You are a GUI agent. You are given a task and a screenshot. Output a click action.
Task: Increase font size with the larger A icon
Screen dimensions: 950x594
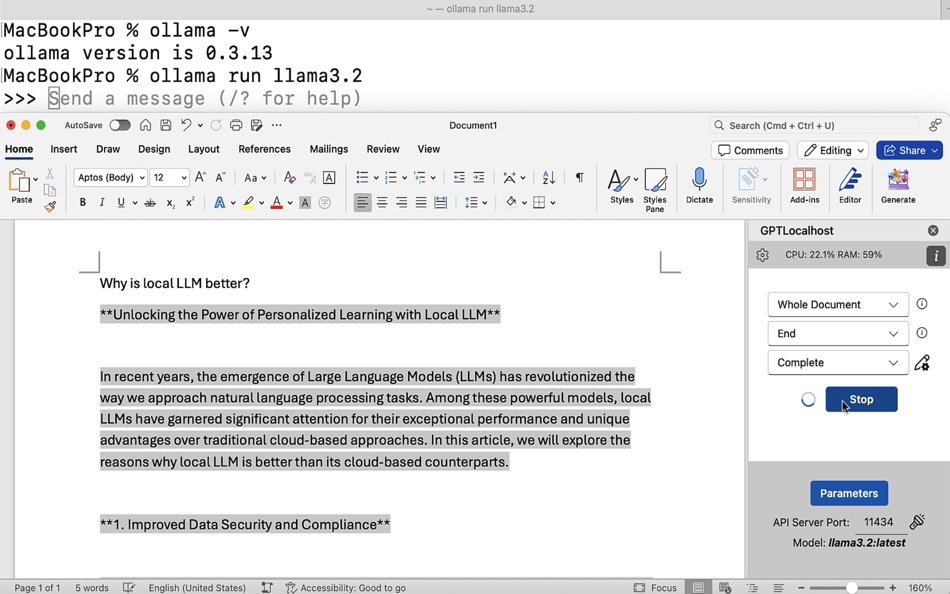[x=200, y=177]
